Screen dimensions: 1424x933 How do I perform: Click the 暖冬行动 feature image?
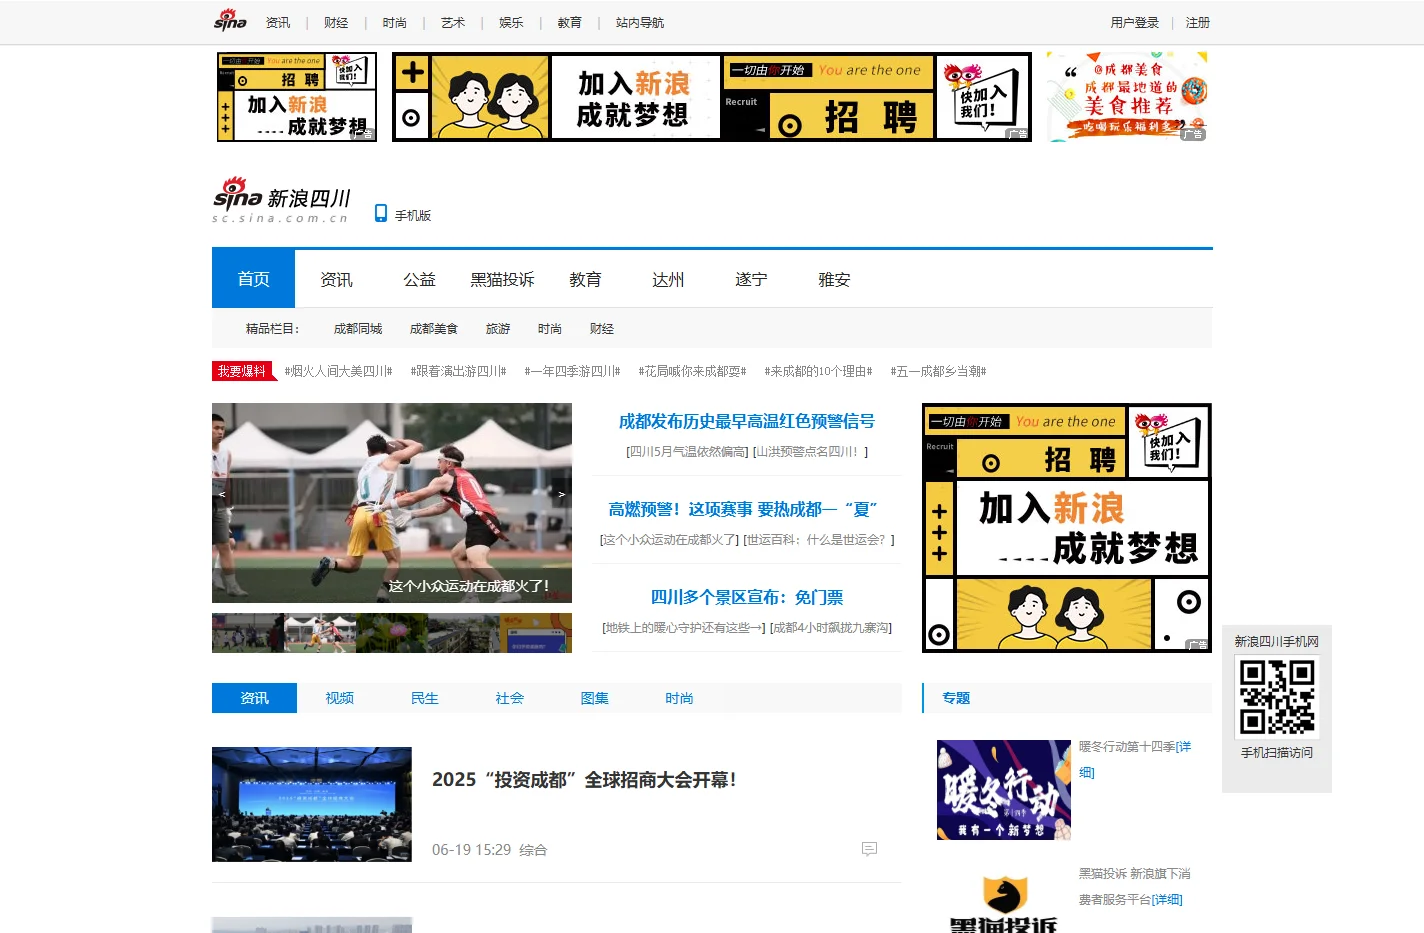(x=1004, y=790)
